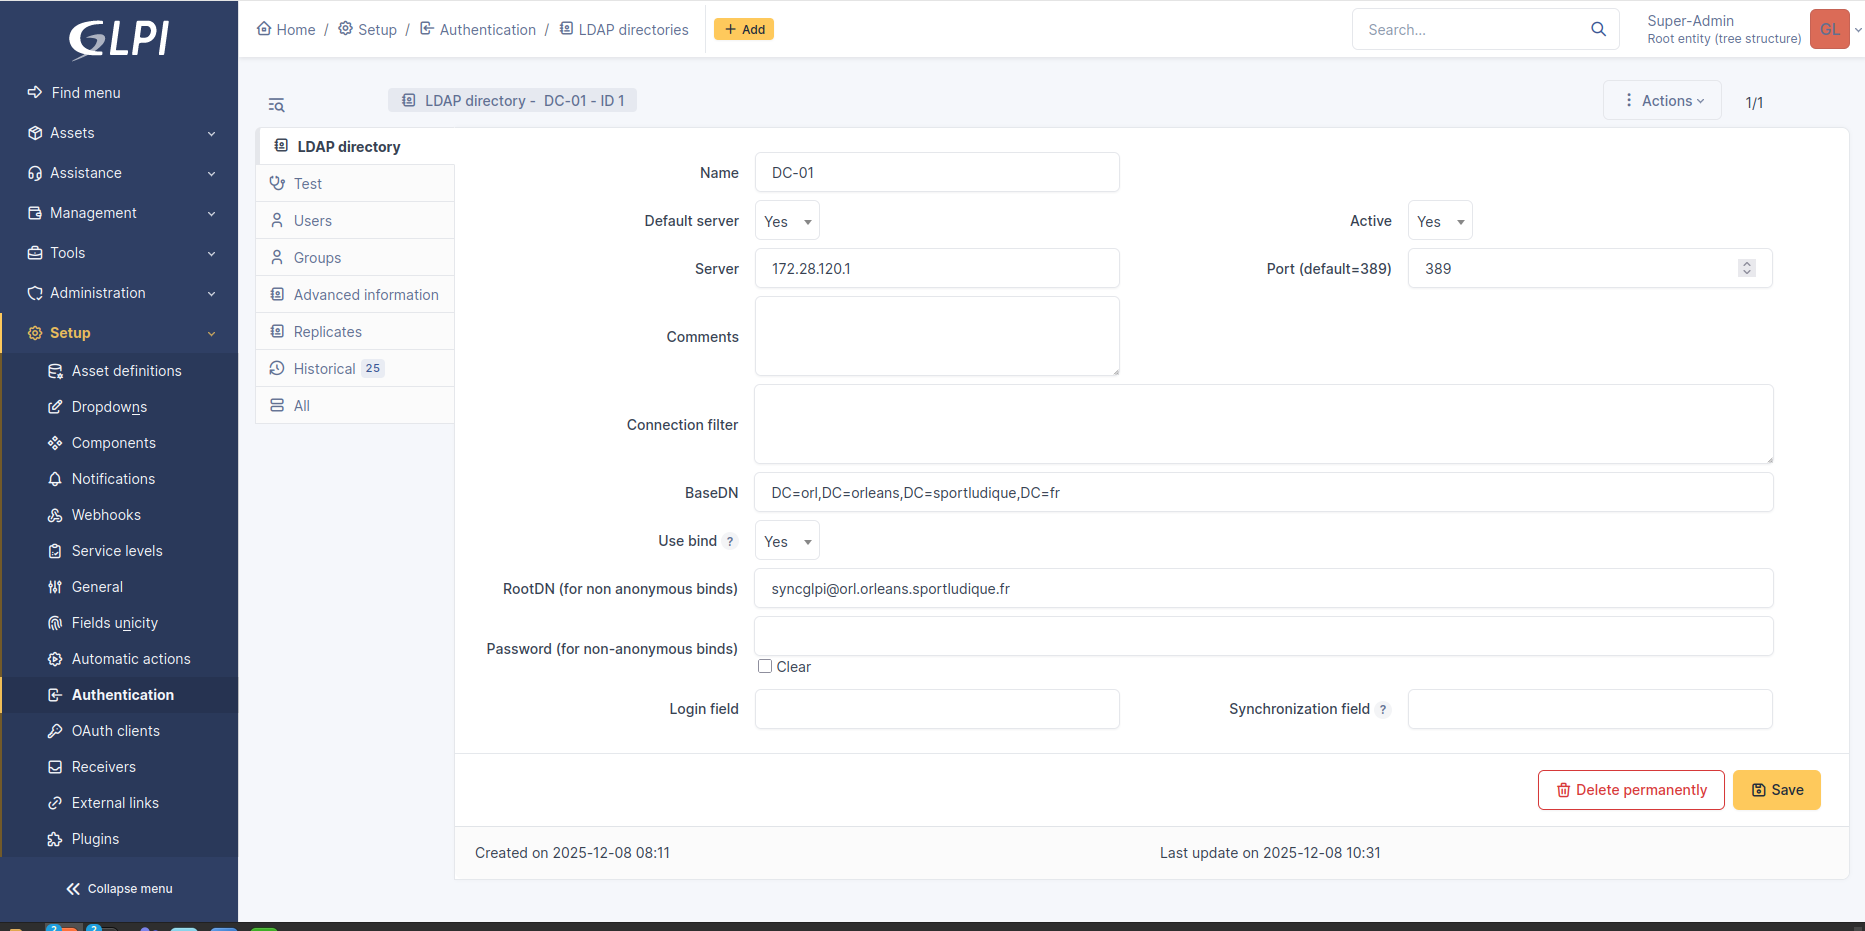Open the Active dropdown set to Yes
The width and height of the screenshot is (1865, 931).
(x=1439, y=220)
